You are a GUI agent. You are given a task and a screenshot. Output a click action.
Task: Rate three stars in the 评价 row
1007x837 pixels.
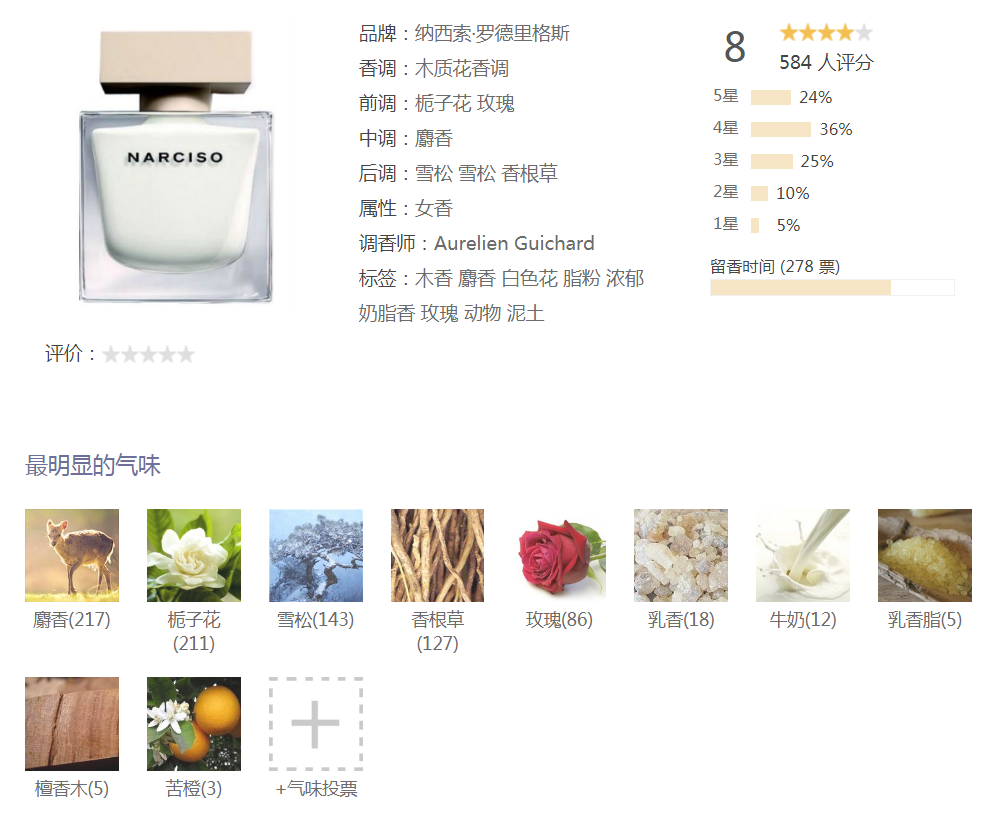click(148, 354)
